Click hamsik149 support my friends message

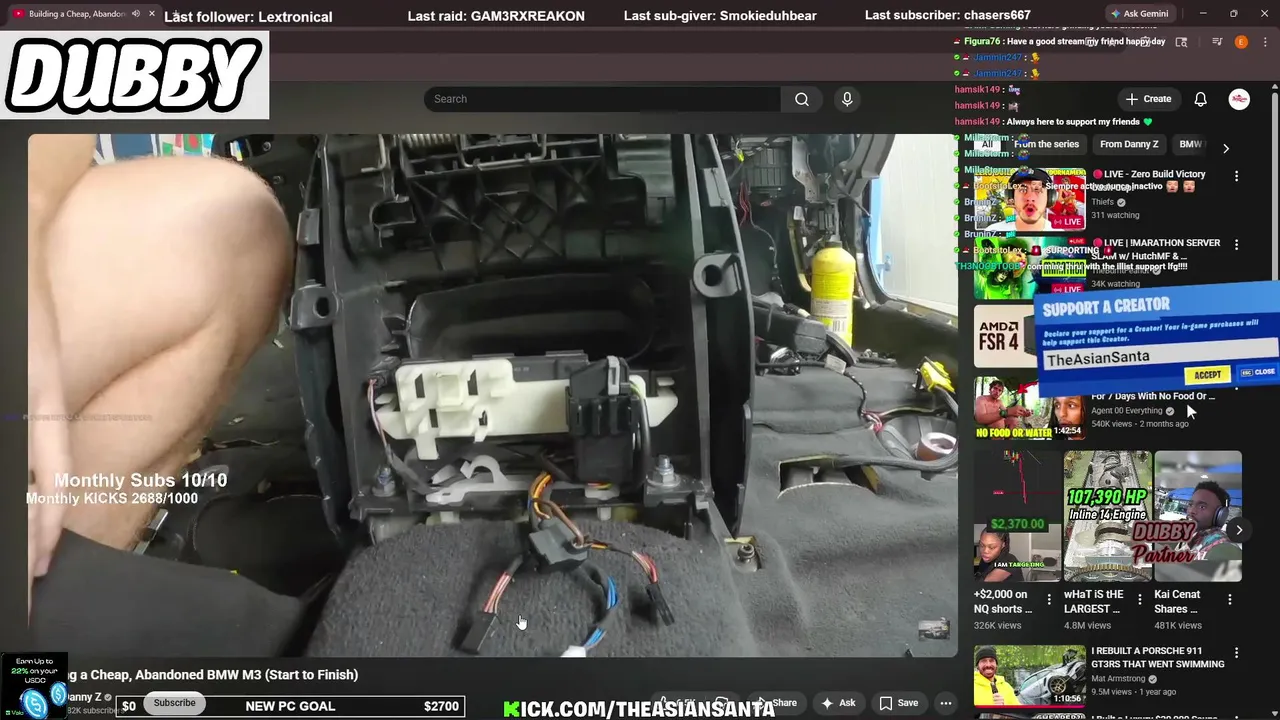click(x=1054, y=122)
